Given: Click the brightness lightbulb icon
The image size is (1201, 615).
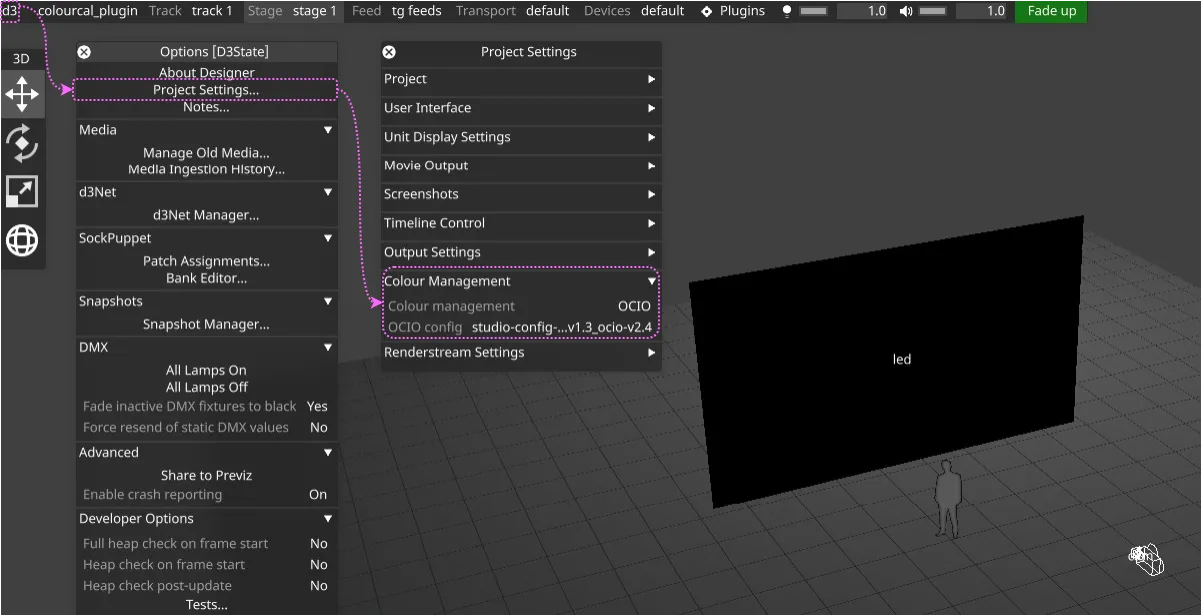Looking at the screenshot, I should coord(787,11).
